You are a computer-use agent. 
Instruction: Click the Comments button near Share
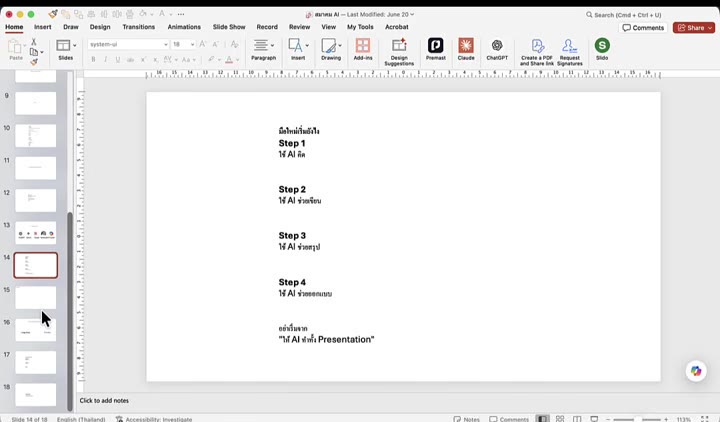click(x=643, y=28)
